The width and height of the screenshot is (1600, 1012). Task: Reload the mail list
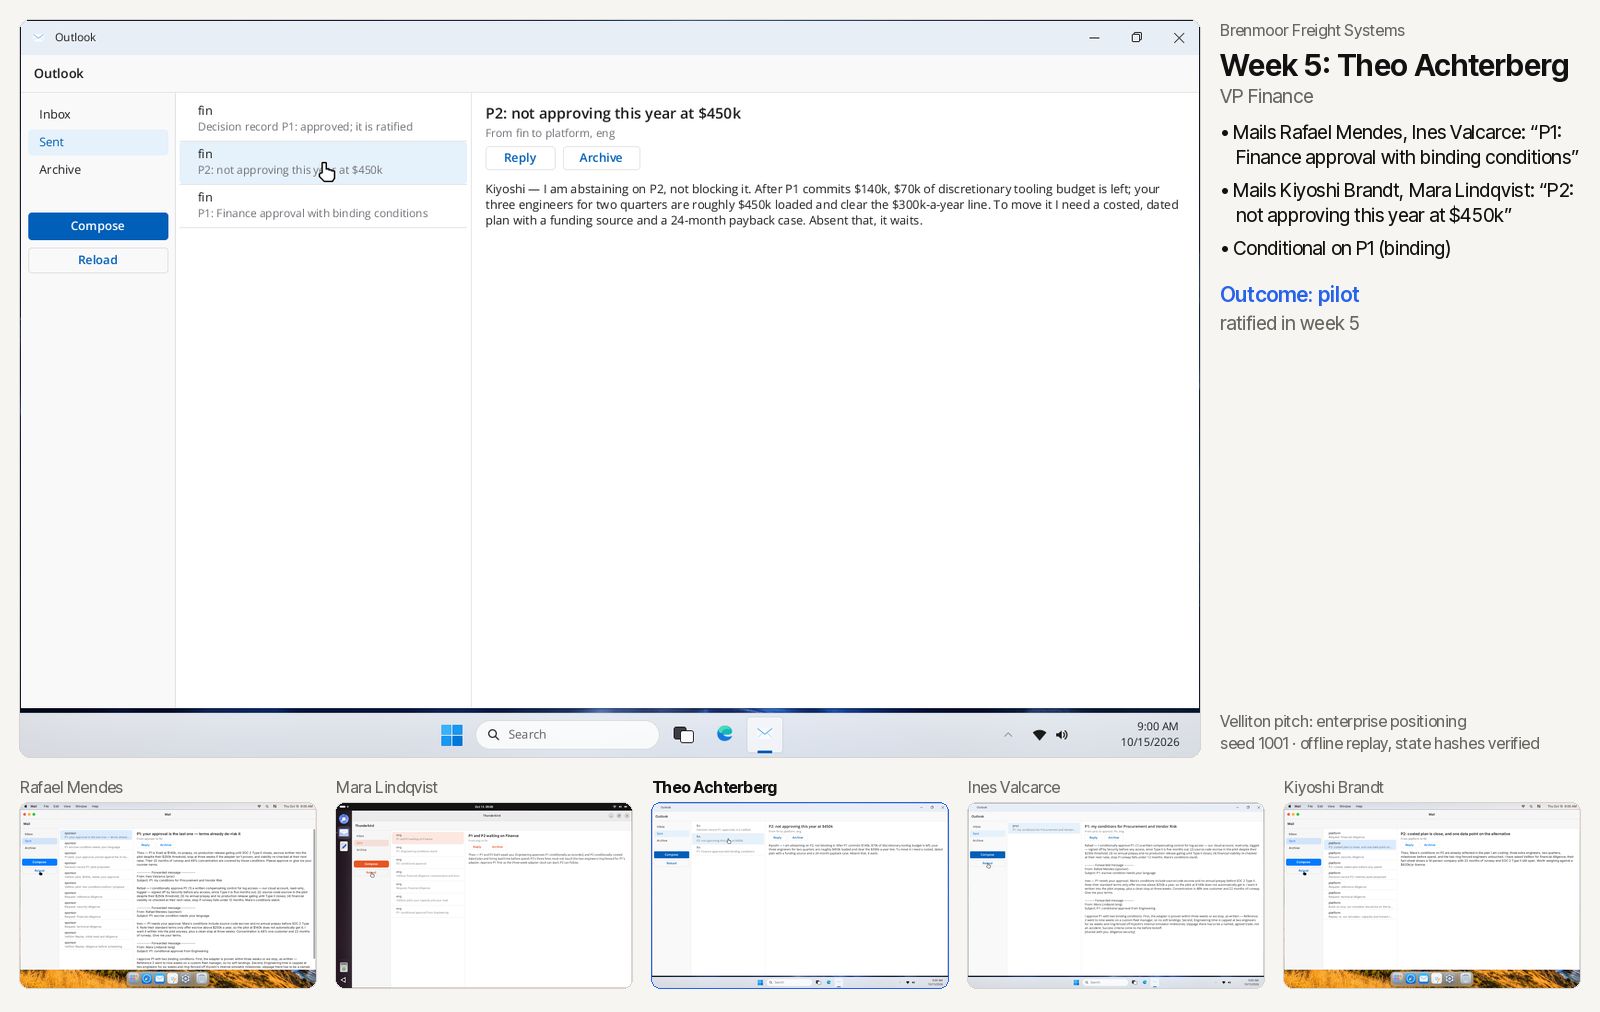[x=98, y=260]
